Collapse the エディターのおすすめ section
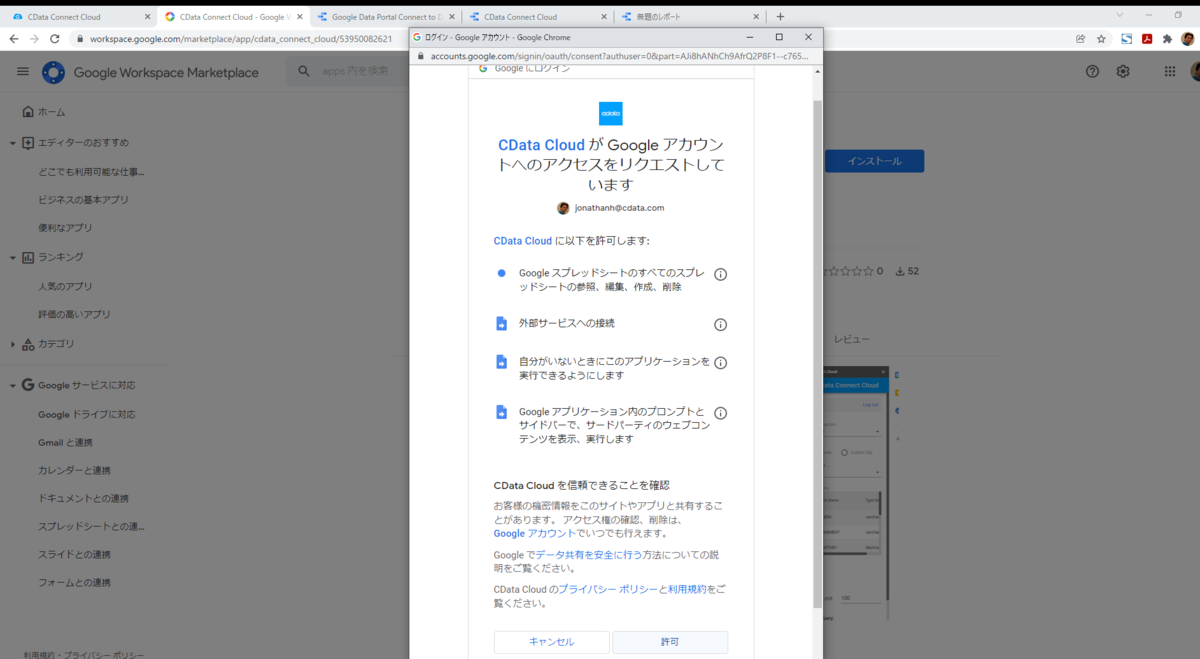 13,143
